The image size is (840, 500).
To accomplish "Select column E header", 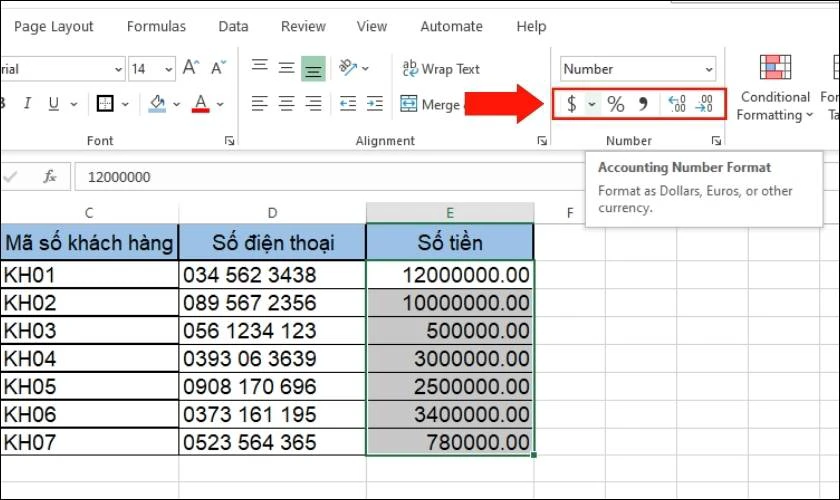I will click(x=450, y=213).
